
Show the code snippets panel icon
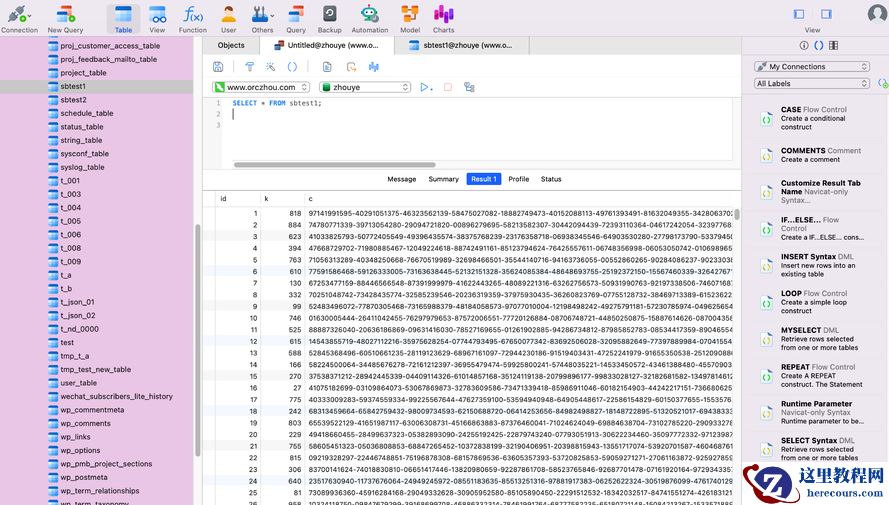click(819, 45)
